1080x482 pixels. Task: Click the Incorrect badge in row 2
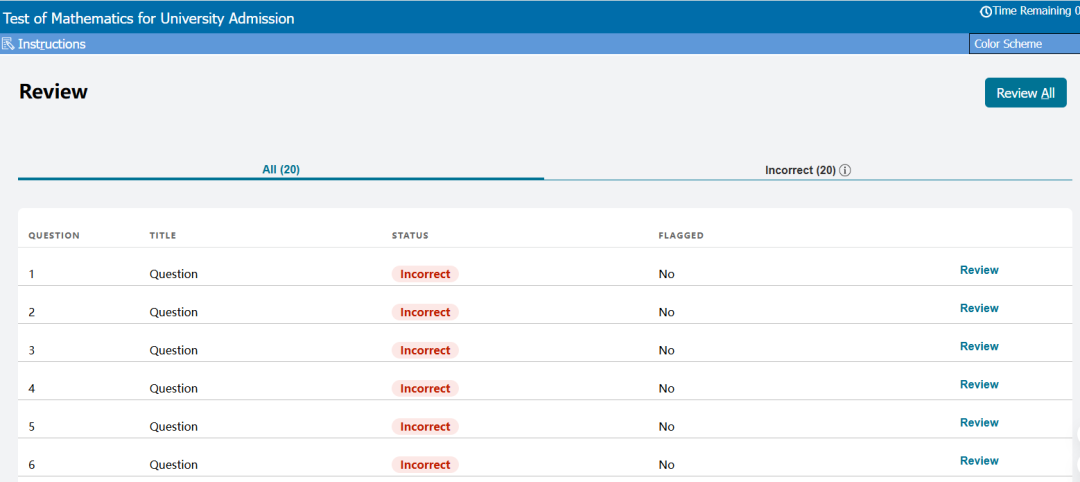point(425,312)
